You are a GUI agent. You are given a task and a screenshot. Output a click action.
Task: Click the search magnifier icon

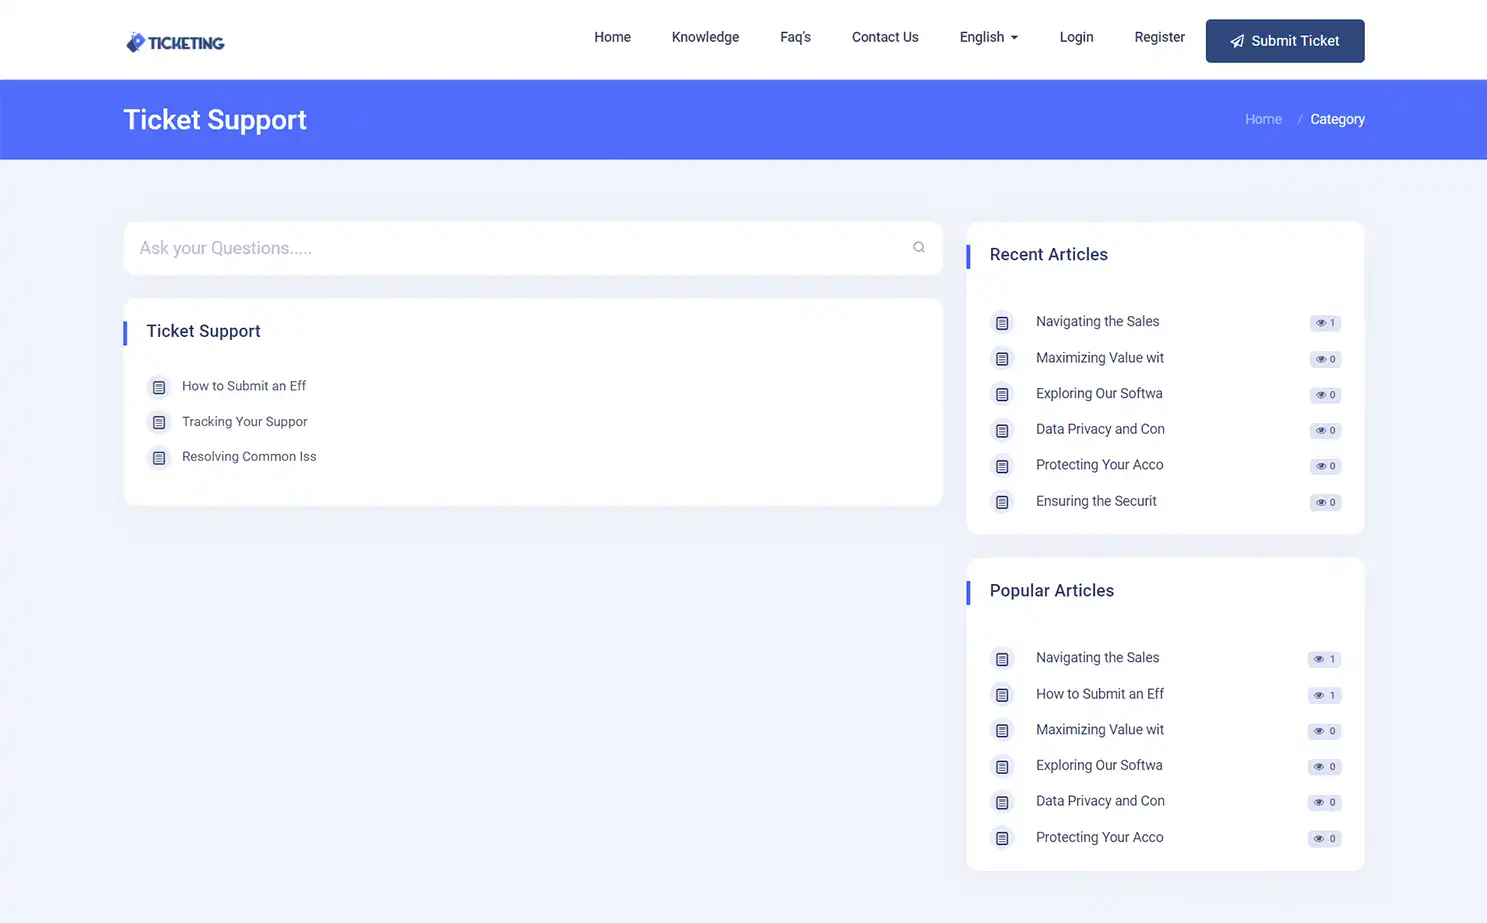(x=918, y=247)
